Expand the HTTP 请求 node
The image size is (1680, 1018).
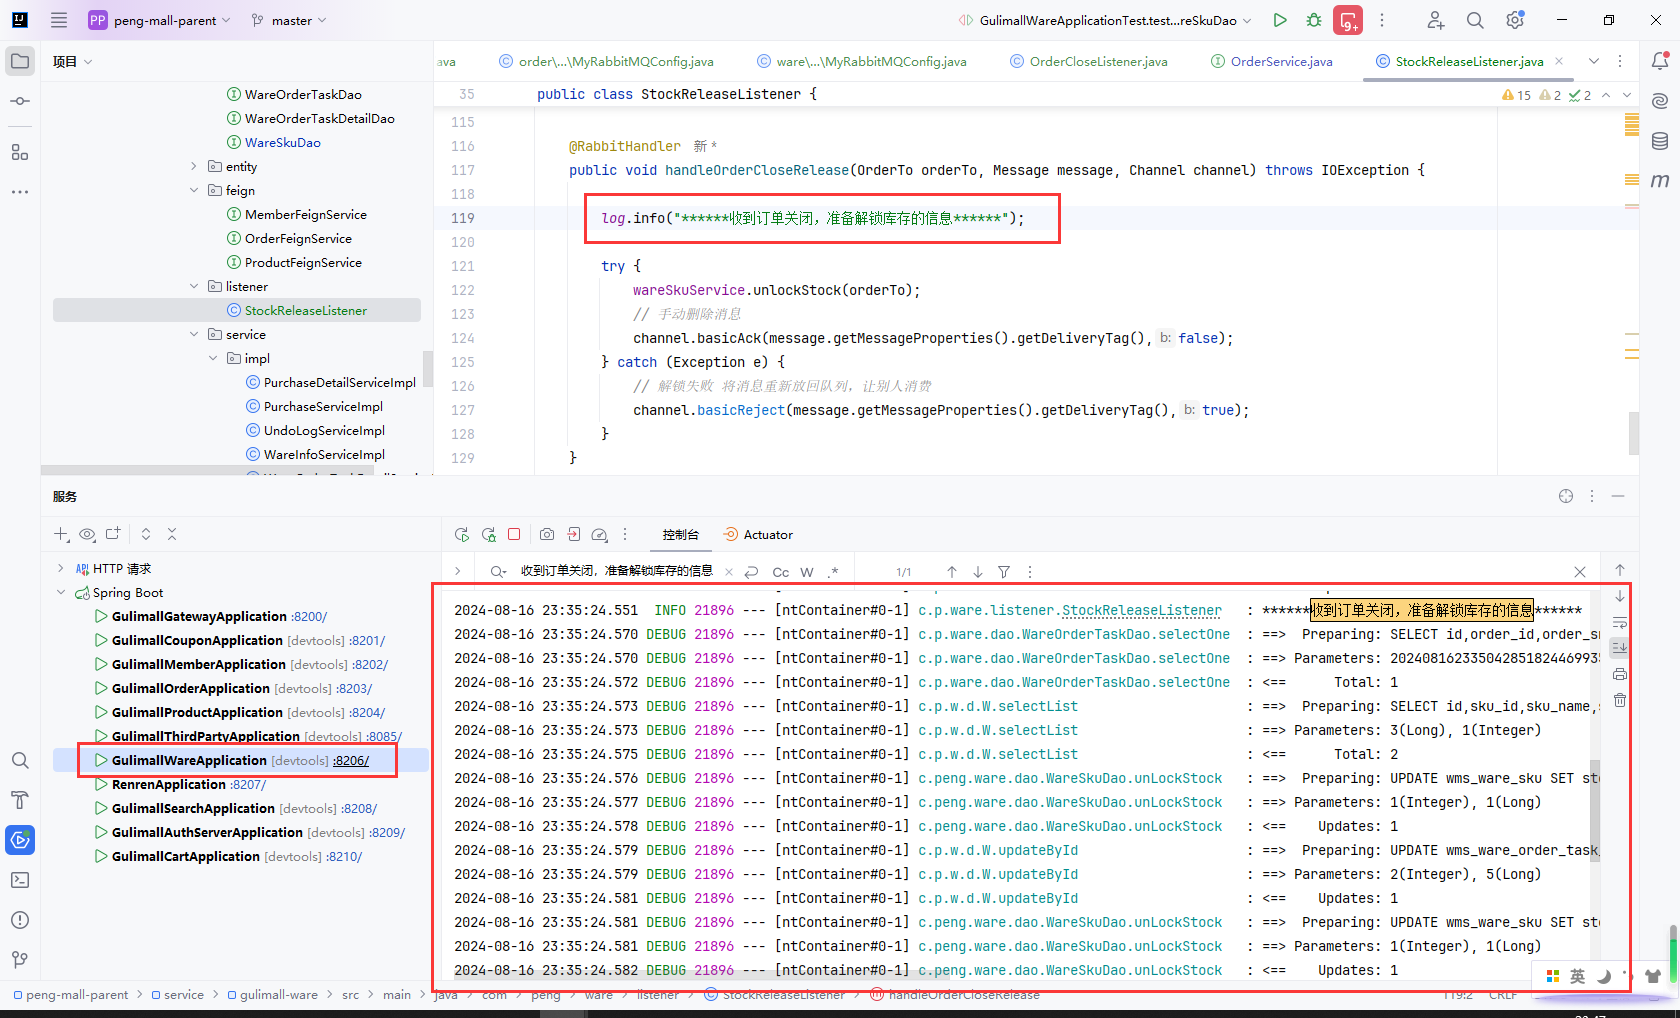[61, 569]
